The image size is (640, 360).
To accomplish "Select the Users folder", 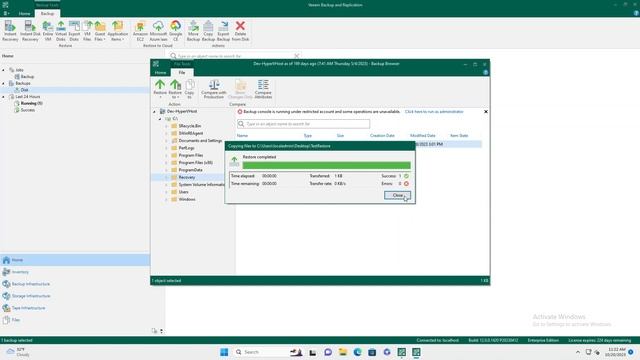I will click(183, 192).
